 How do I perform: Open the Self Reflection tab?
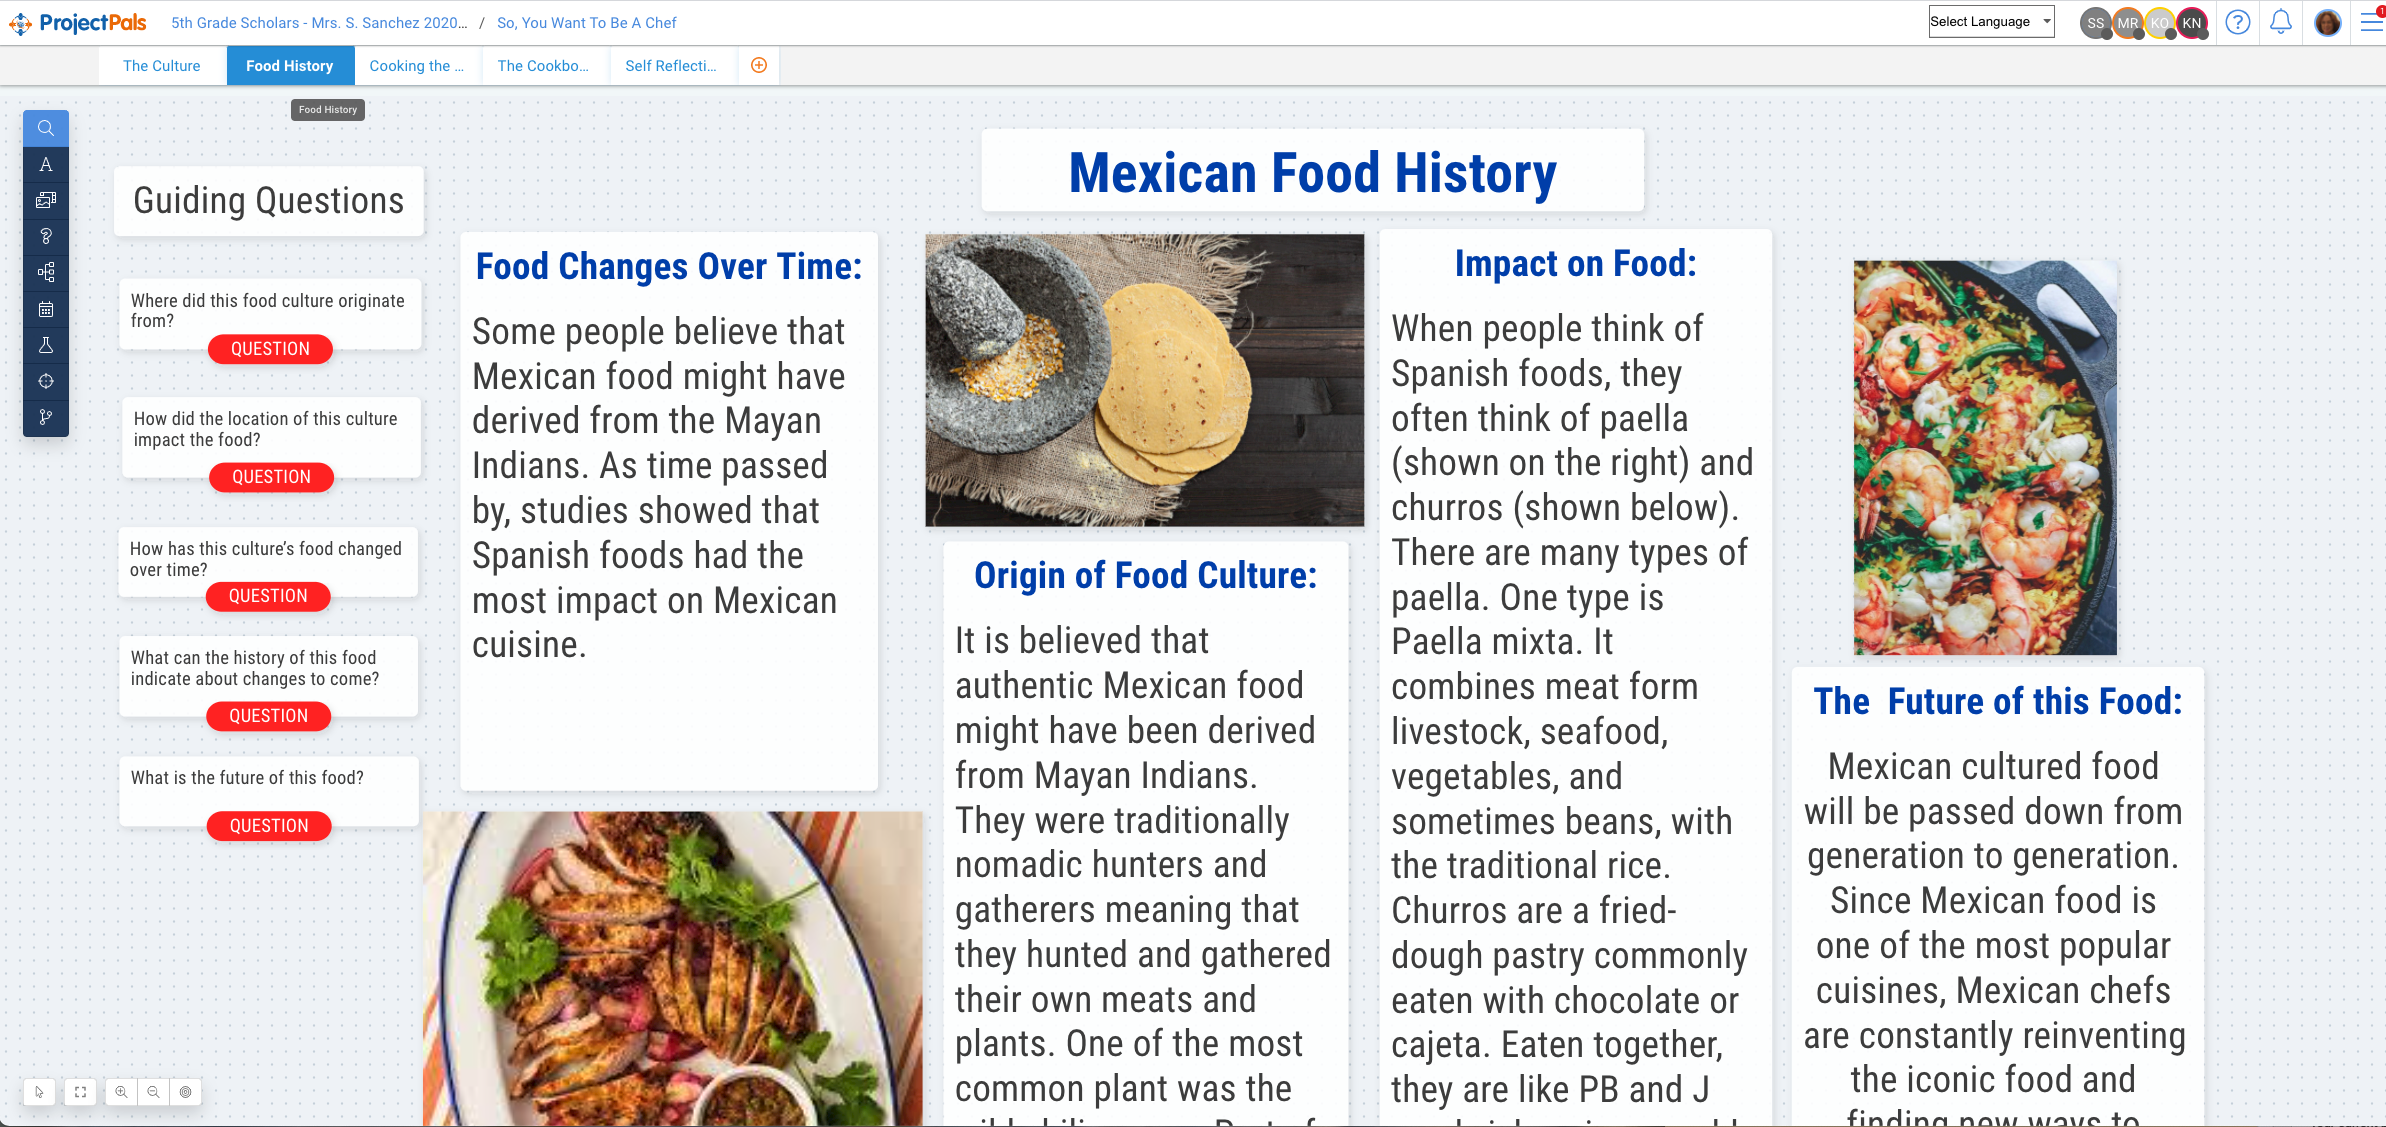click(670, 66)
